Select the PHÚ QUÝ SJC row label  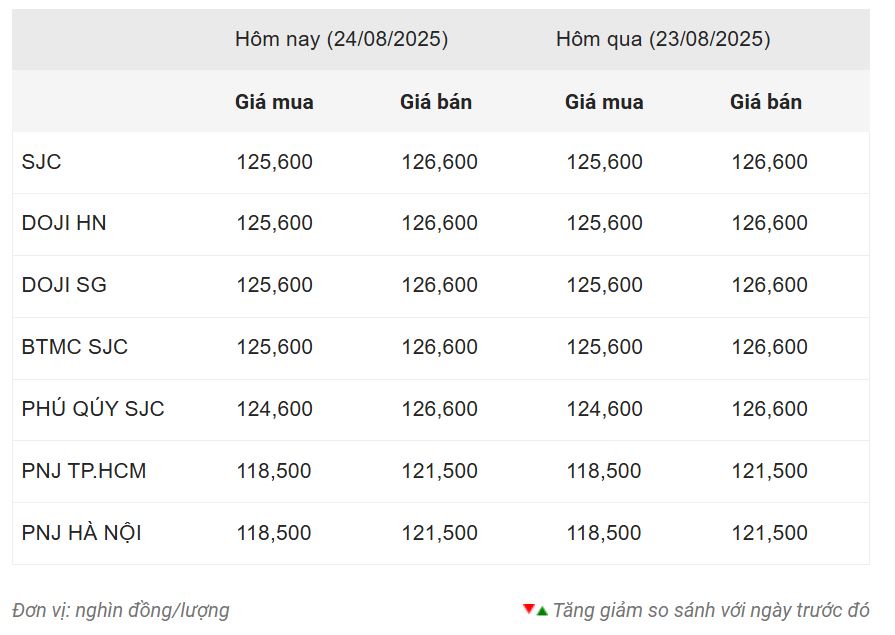pyautogui.click(x=93, y=409)
